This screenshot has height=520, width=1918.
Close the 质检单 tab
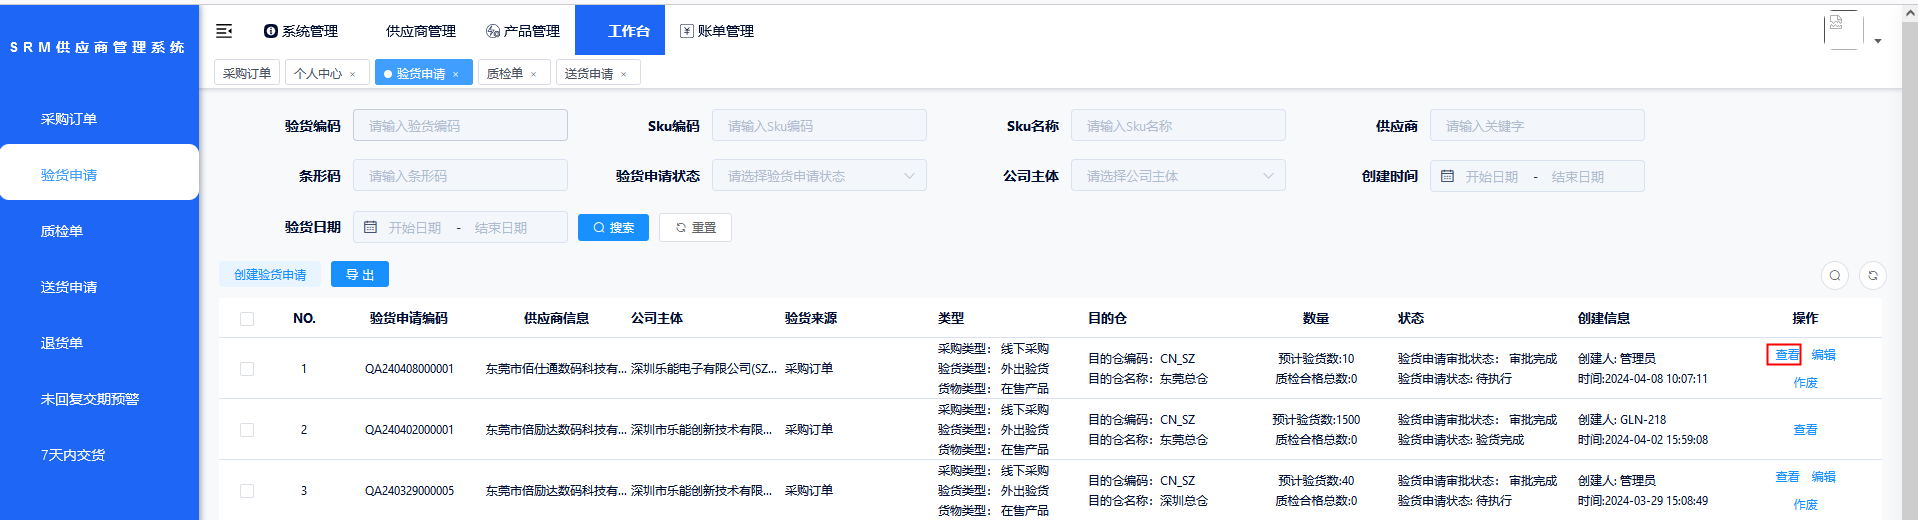pos(534,74)
